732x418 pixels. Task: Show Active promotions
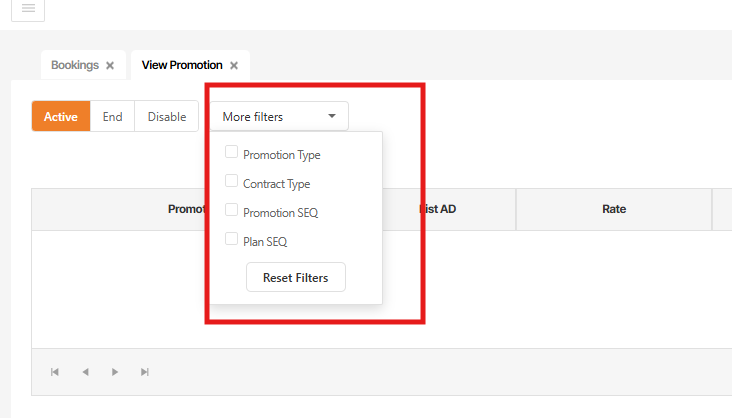(x=61, y=116)
